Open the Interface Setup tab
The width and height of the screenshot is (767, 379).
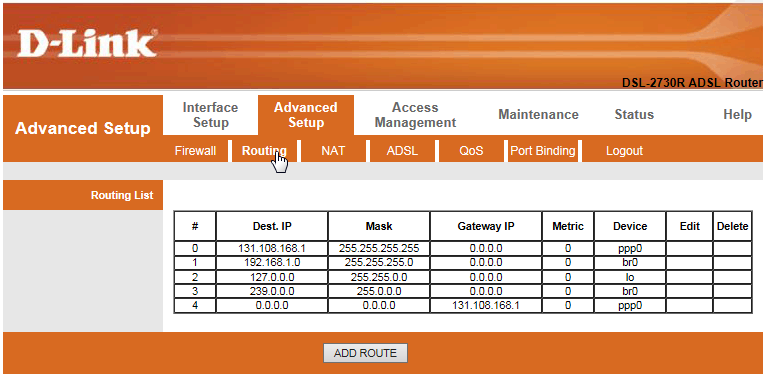(210, 115)
